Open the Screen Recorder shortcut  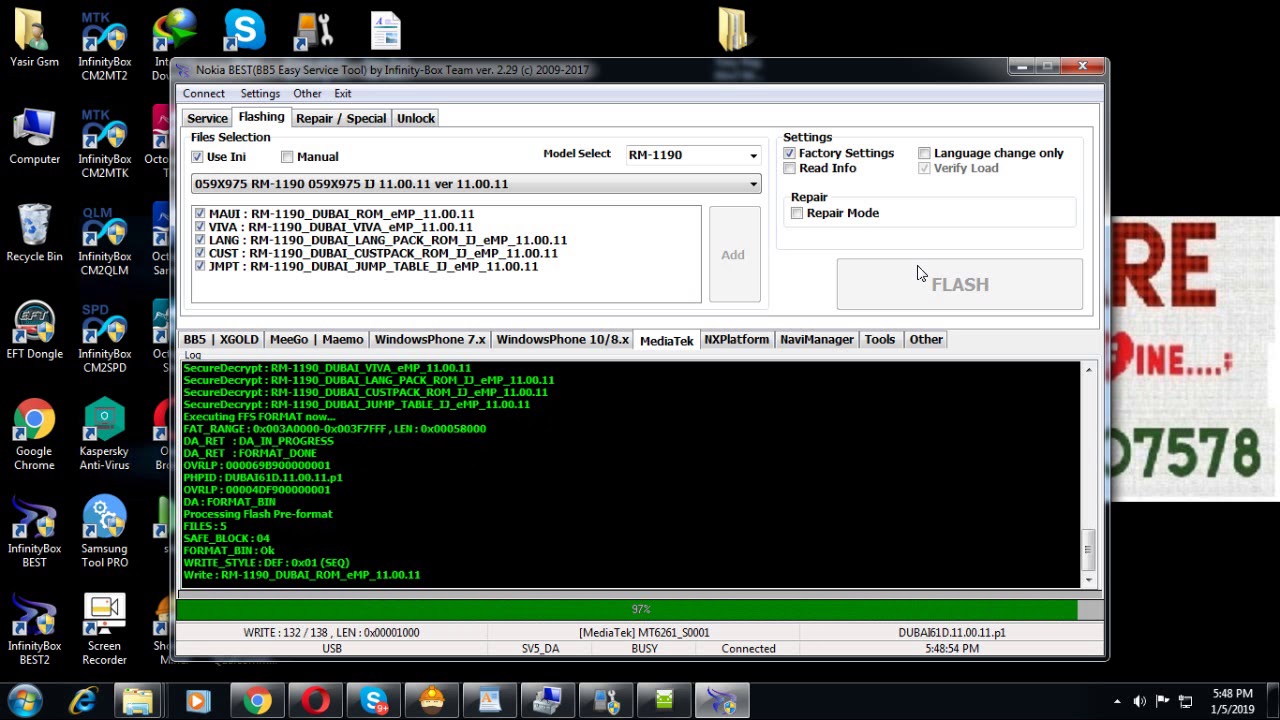tap(104, 630)
